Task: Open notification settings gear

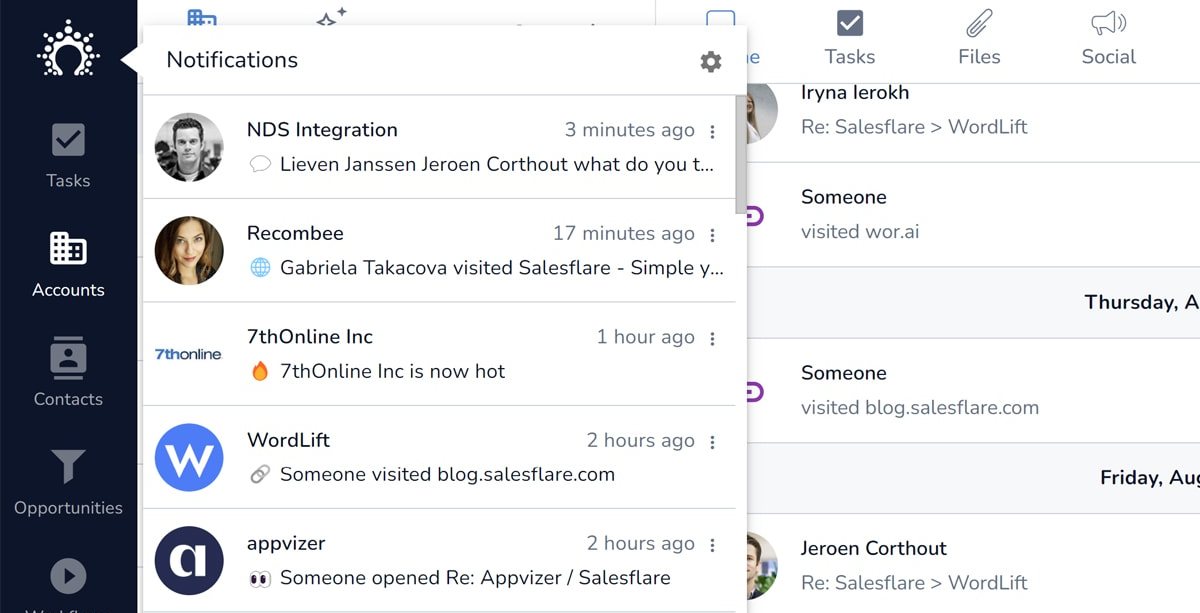Action: pyautogui.click(x=711, y=62)
